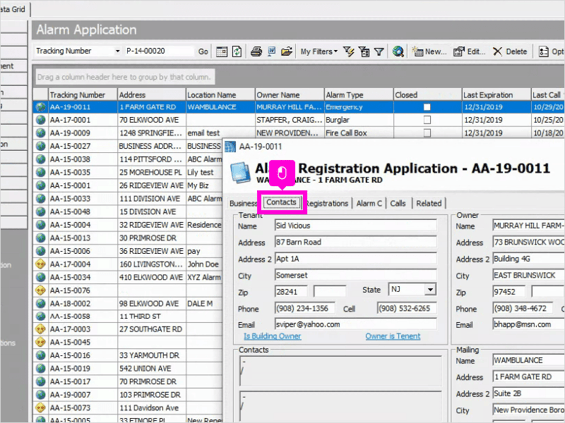Click the funnel filter icon
Image resolution: width=565 pixels, height=423 pixels.
pyautogui.click(x=379, y=52)
